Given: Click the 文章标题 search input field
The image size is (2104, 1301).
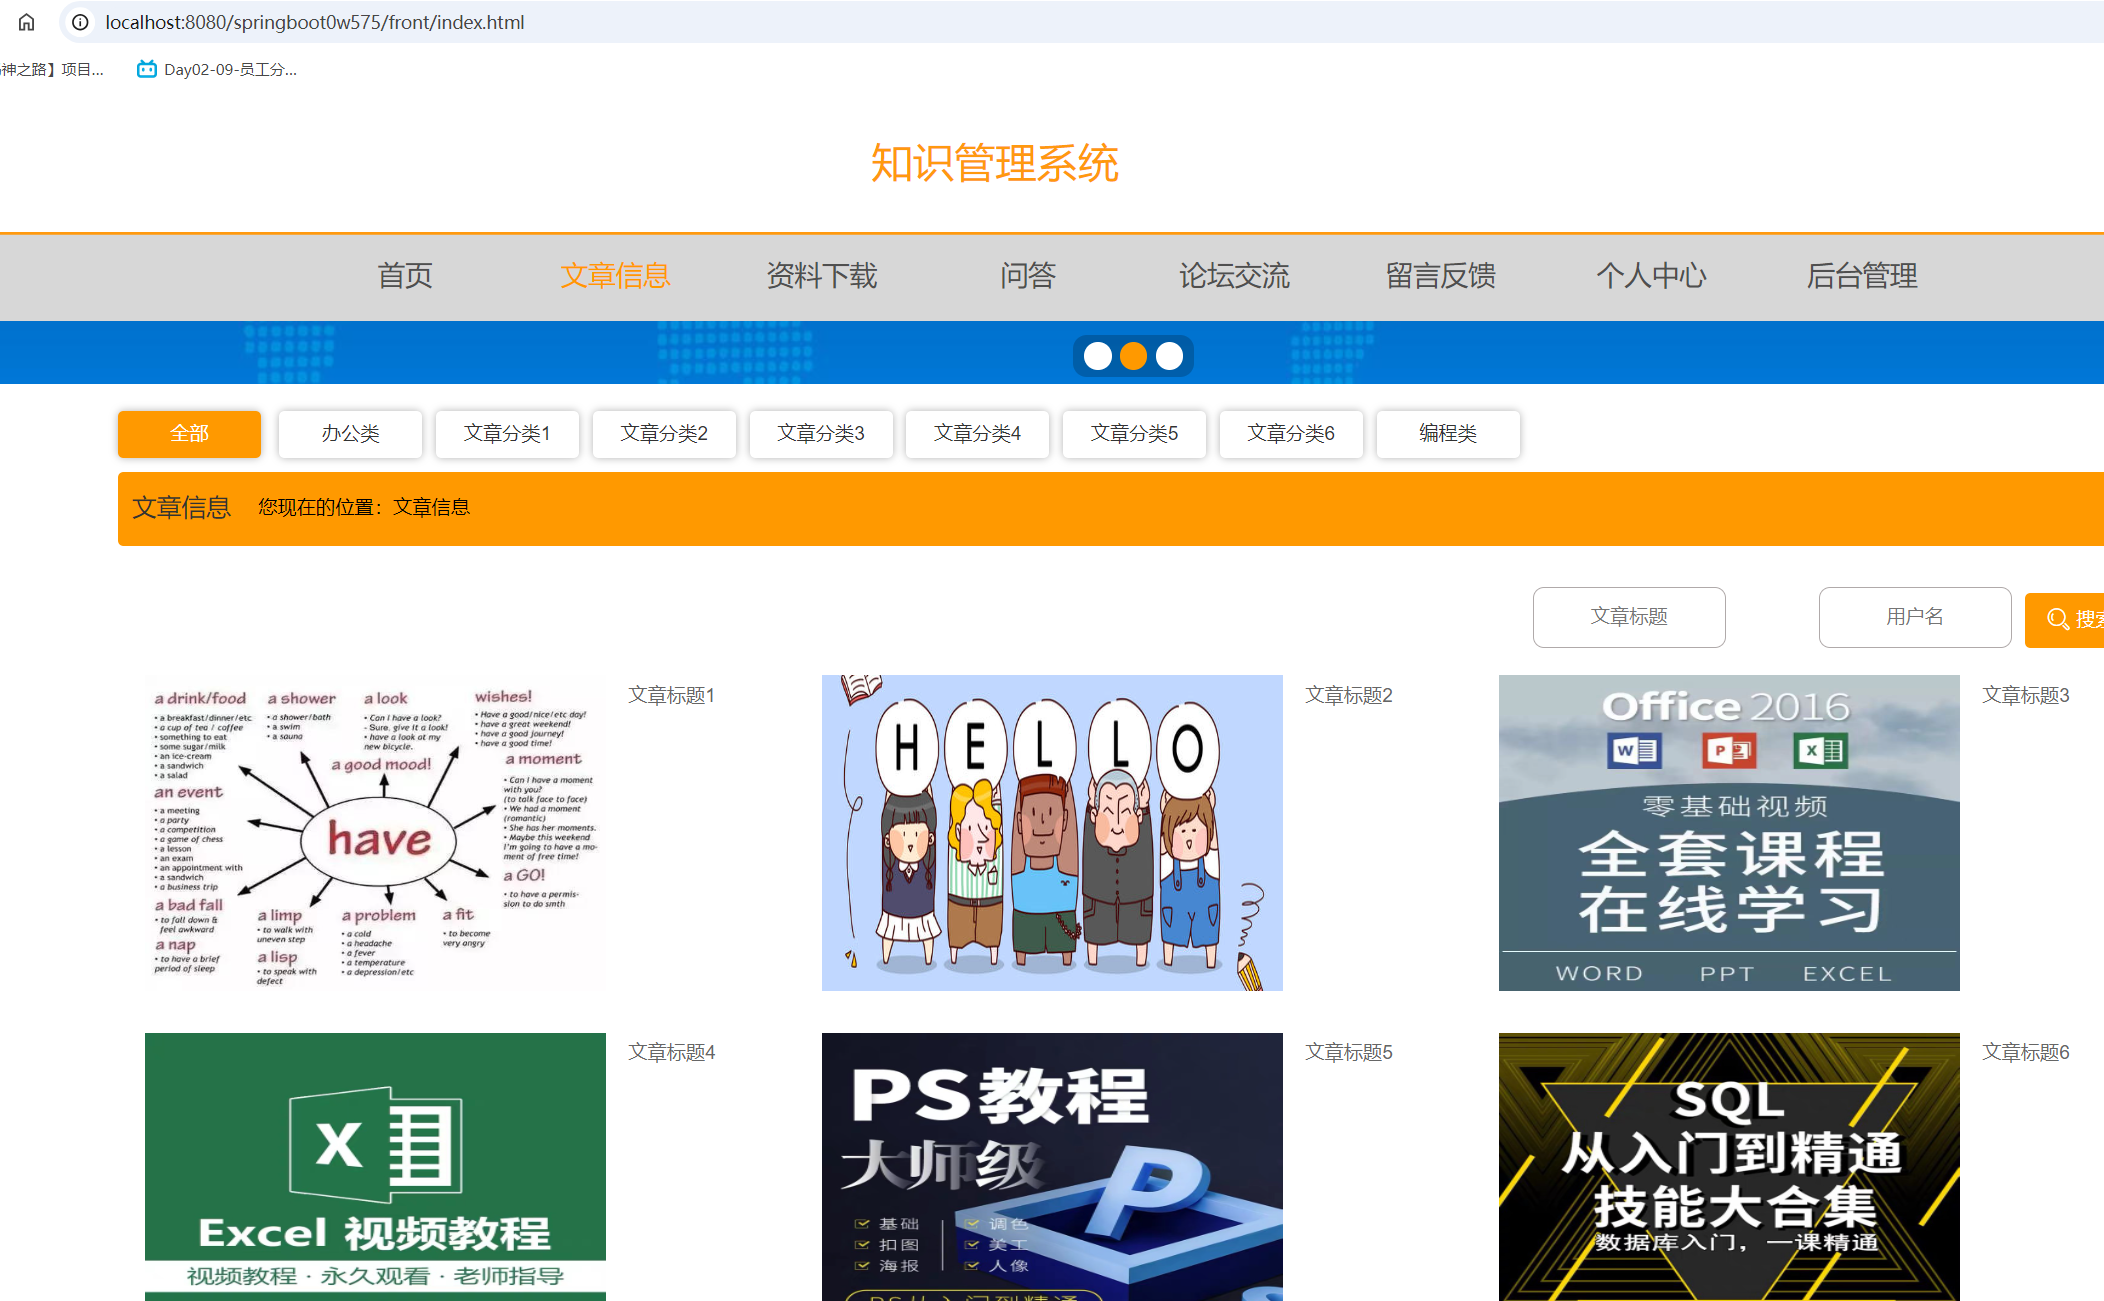Looking at the screenshot, I should [x=1628, y=617].
